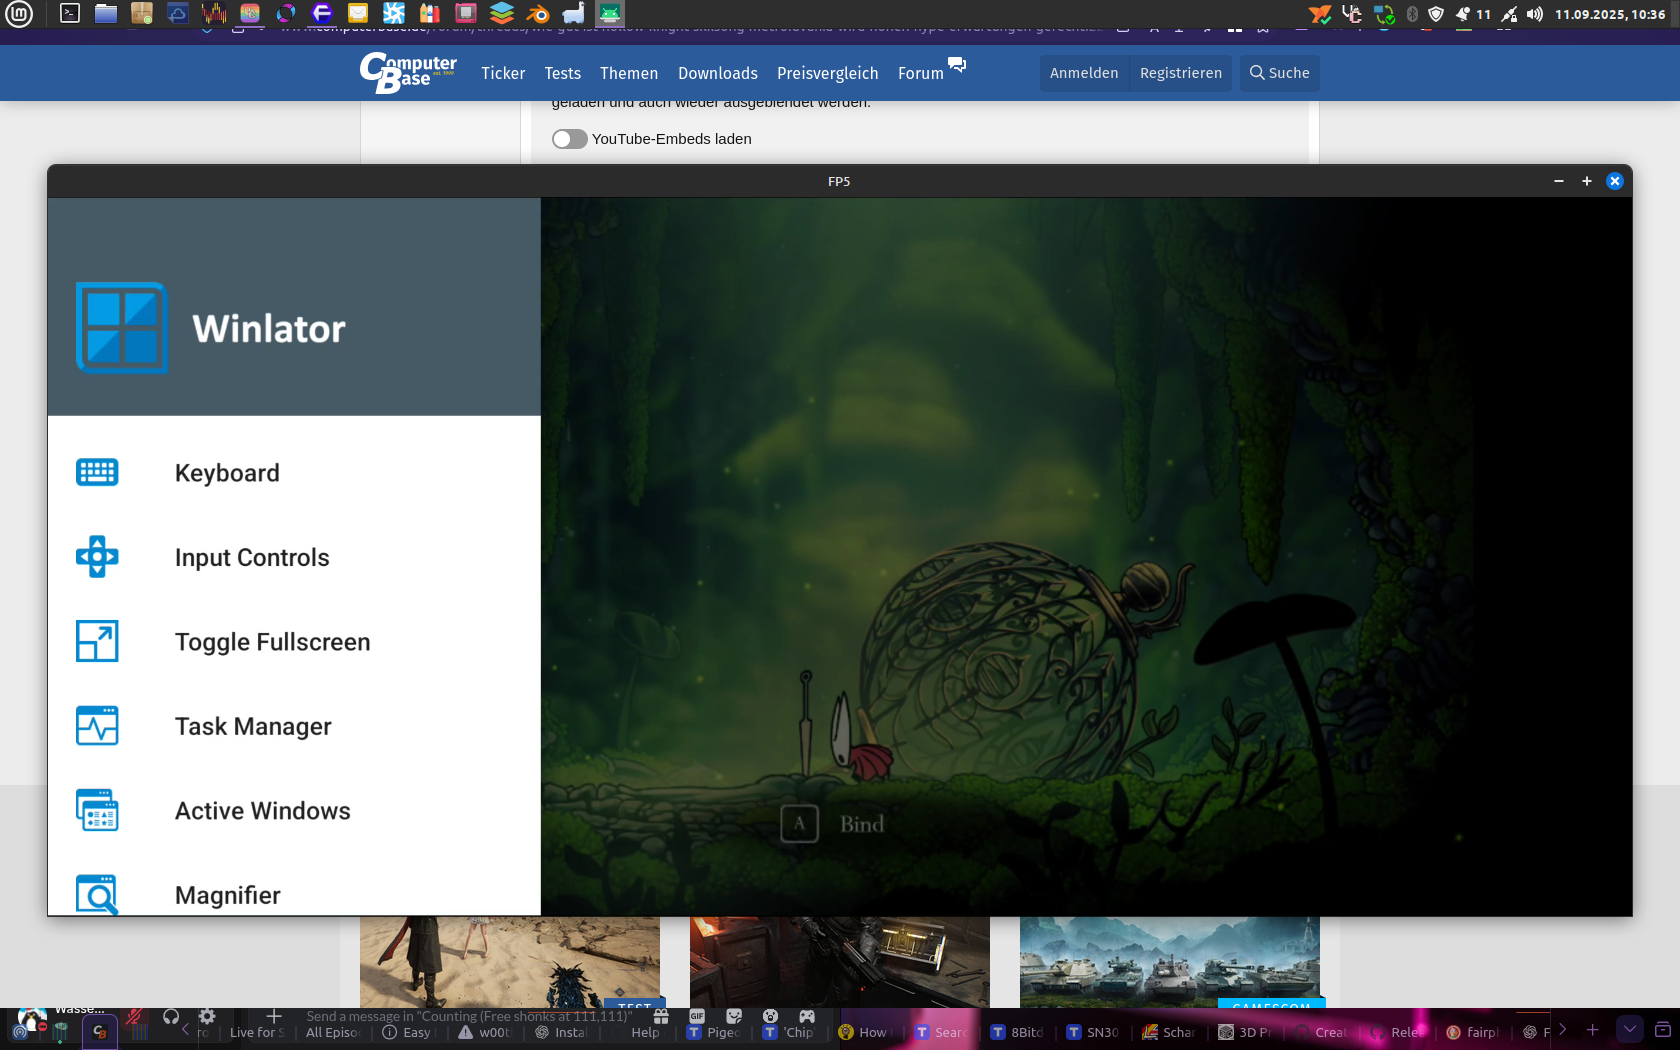The height and width of the screenshot is (1050, 1680).
Task: Click the Android green robot panel icon
Action: [610, 14]
